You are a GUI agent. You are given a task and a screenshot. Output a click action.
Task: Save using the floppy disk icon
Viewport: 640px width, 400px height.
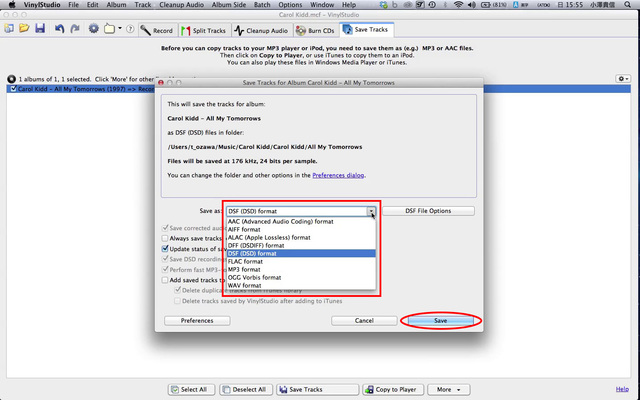[x=40, y=29]
